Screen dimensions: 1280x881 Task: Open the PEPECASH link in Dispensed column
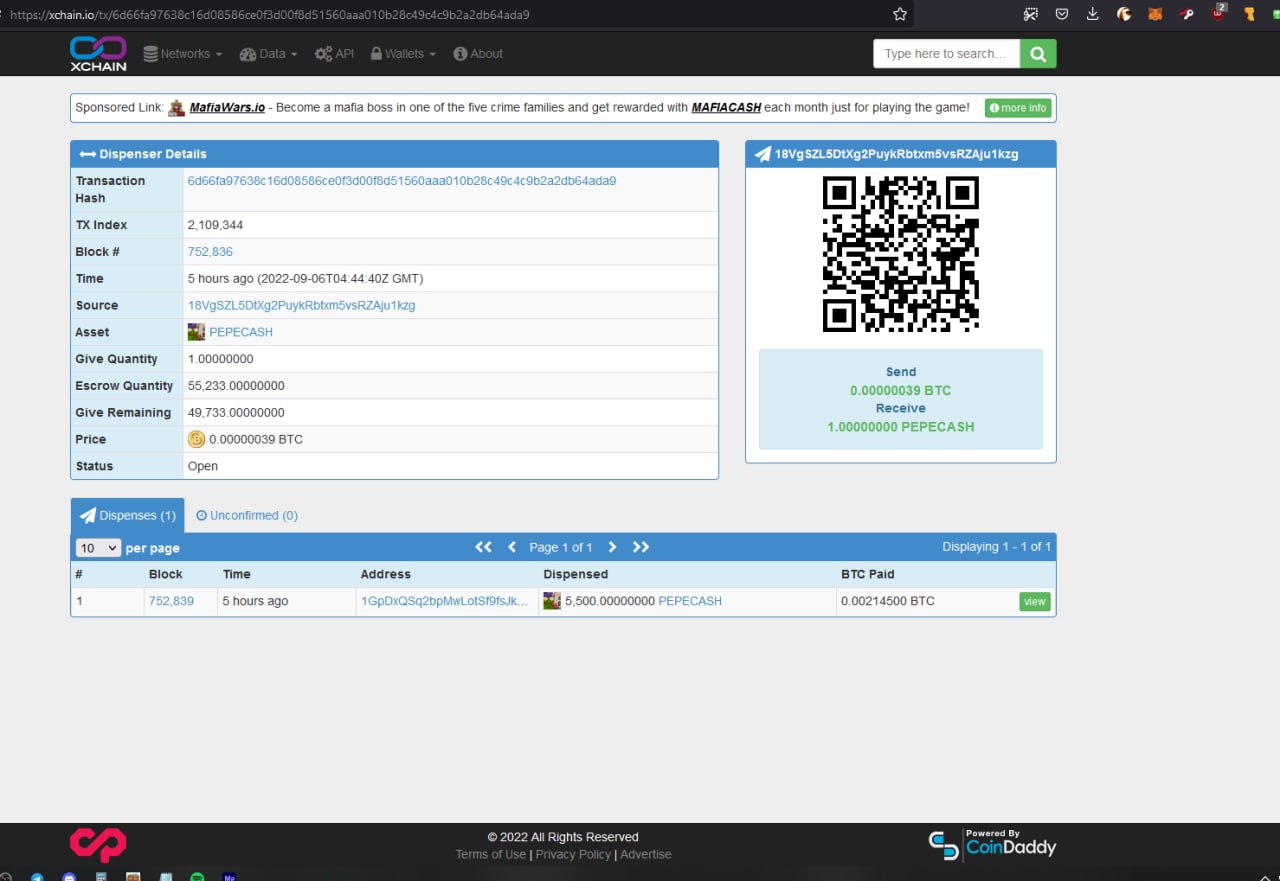click(690, 601)
